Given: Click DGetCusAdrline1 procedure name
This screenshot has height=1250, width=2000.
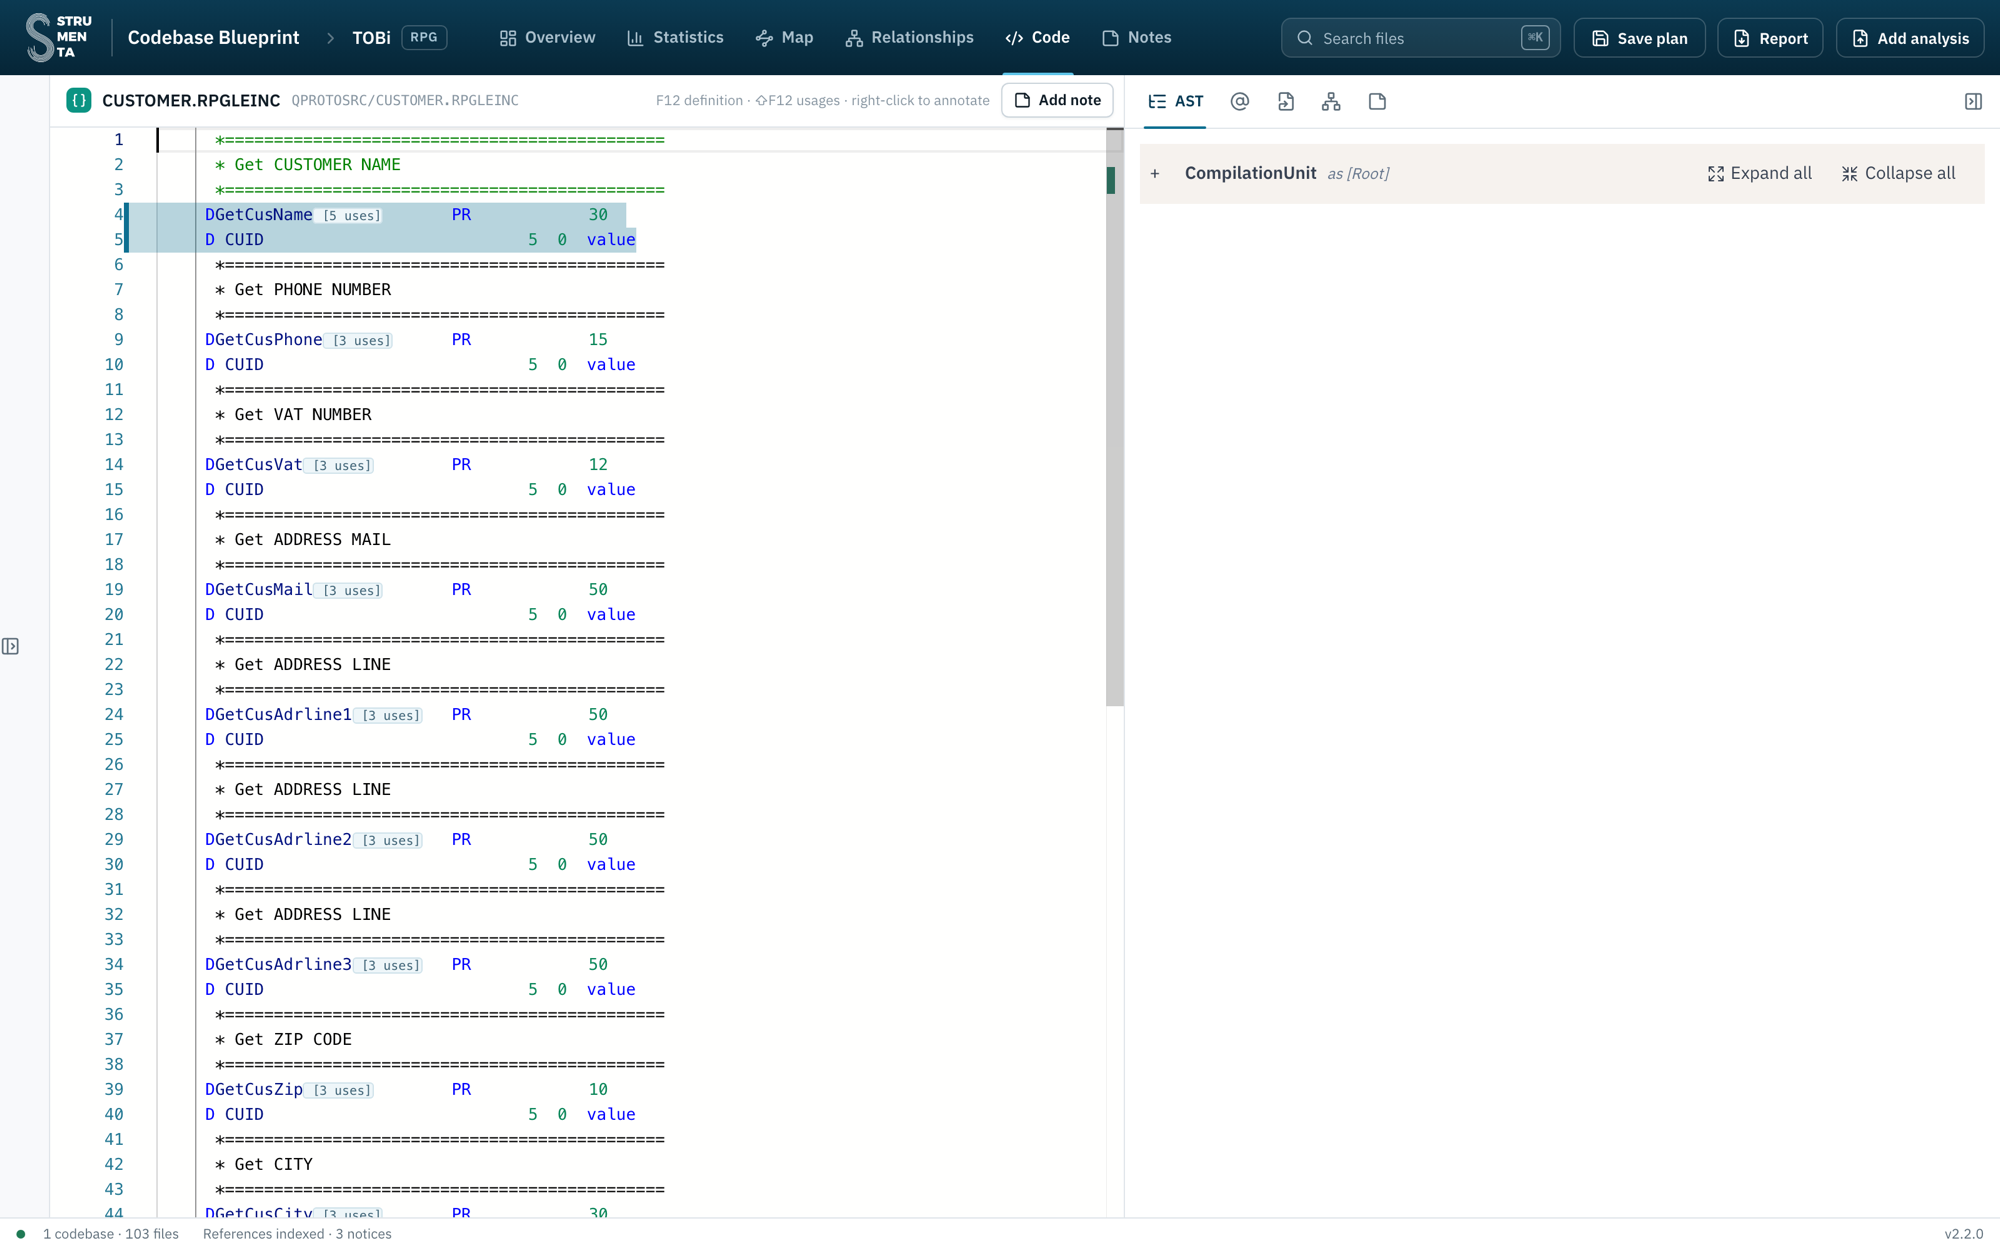Looking at the screenshot, I should [278, 714].
